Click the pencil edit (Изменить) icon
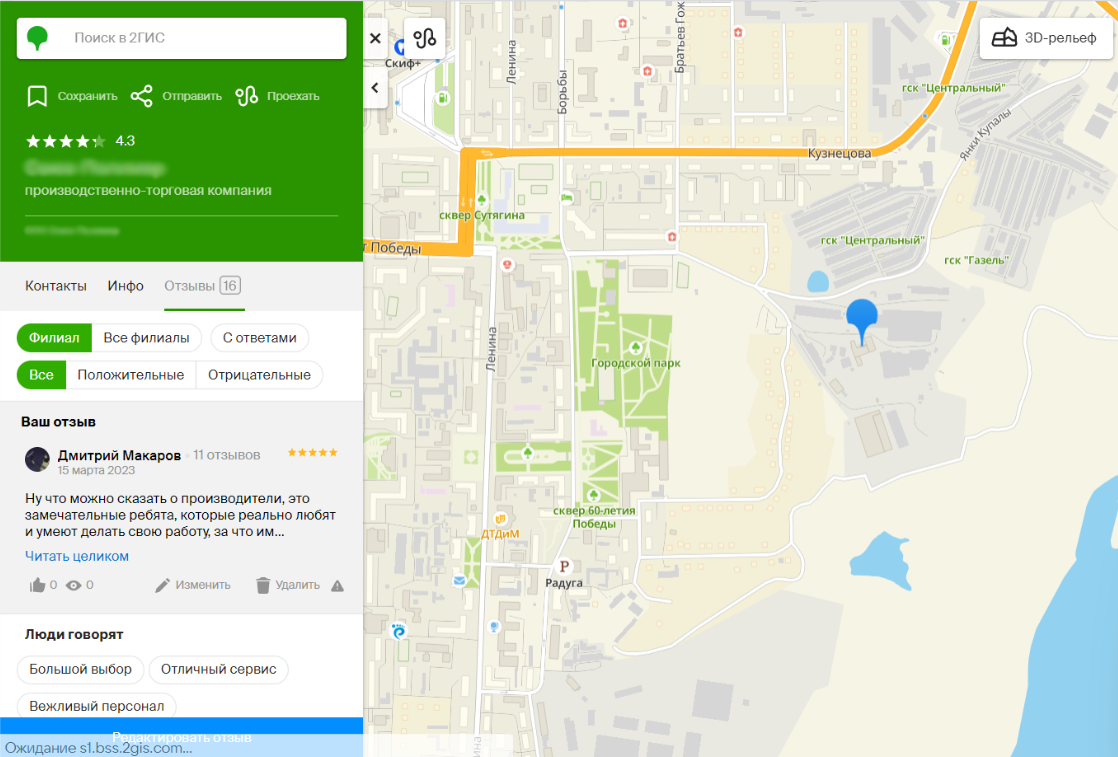This screenshot has height=757, width=1118. coord(163,585)
